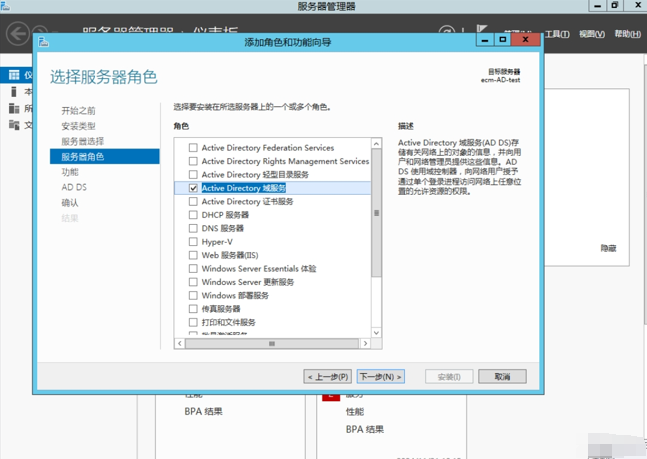
Task: Click the 取消 button
Action: tap(502, 376)
